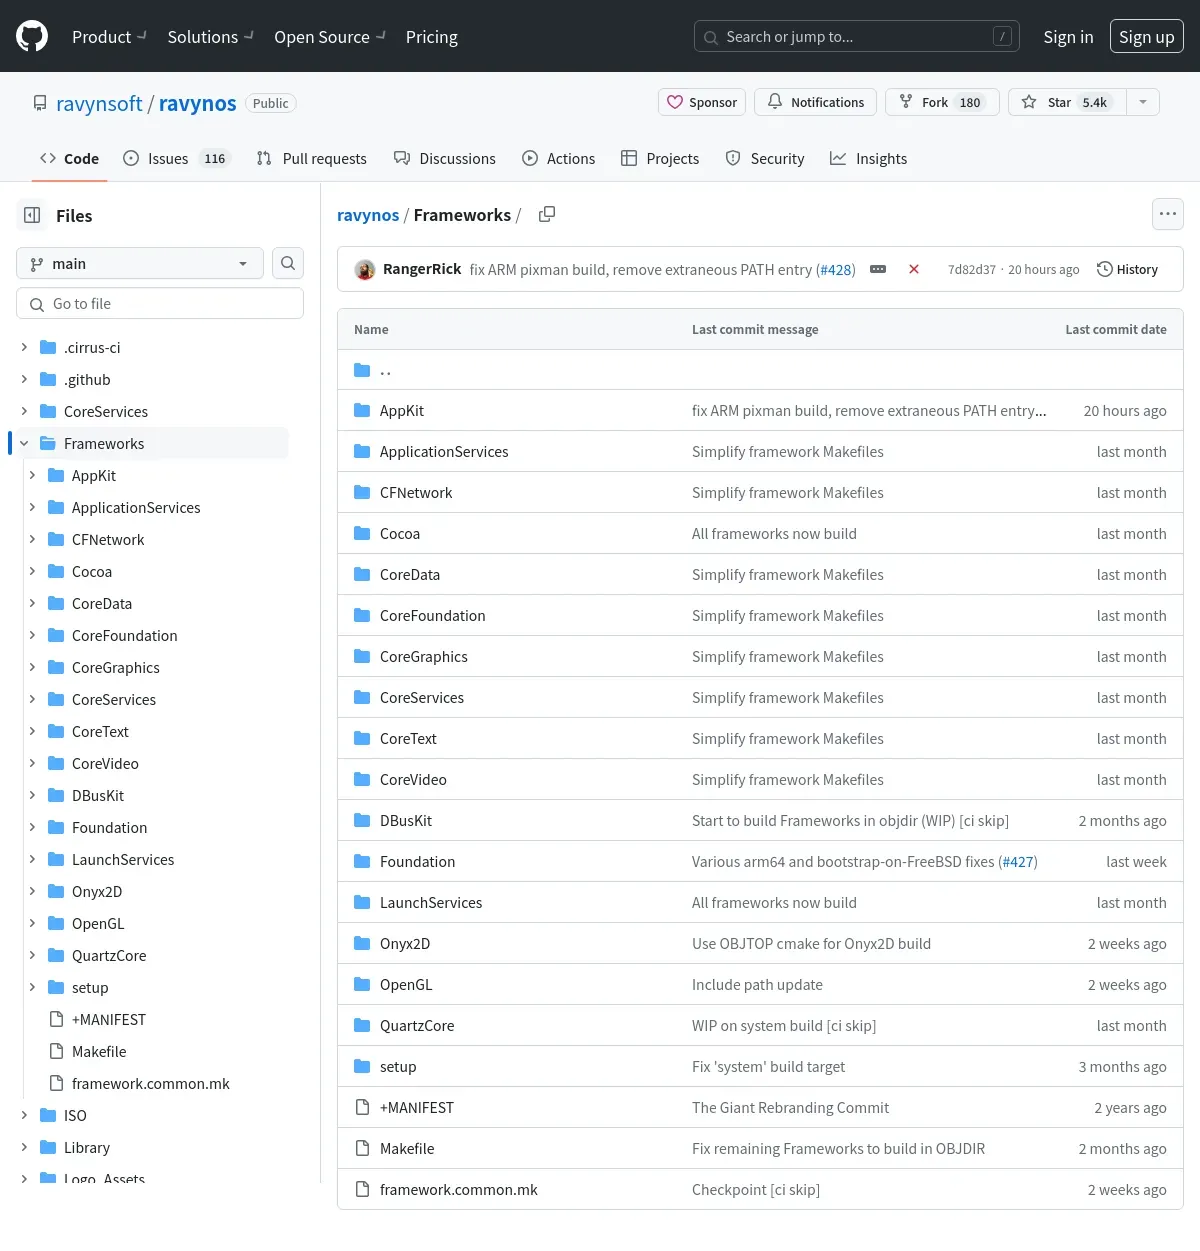Click the Makefile file icon in sidebar
Screen dimensions: 1200x1251
56,1051
